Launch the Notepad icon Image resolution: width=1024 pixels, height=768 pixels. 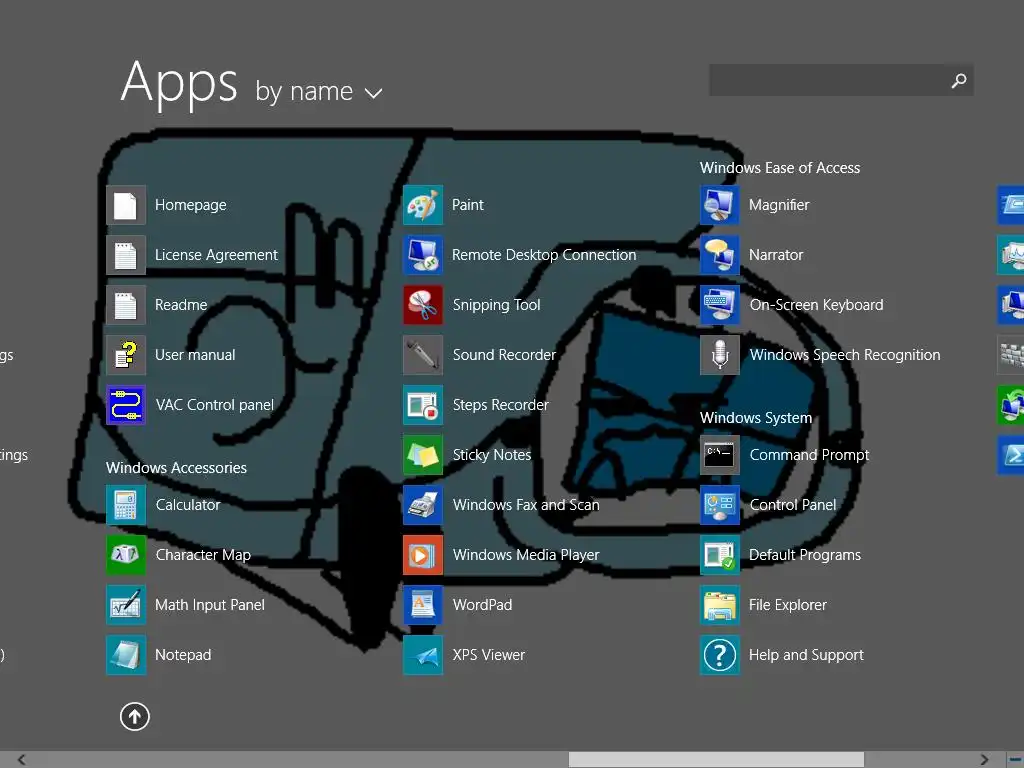(x=125, y=655)
